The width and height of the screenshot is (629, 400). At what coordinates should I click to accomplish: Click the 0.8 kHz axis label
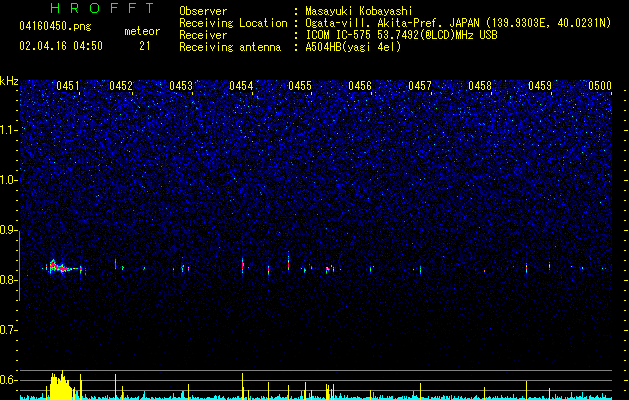pos(9,280)
